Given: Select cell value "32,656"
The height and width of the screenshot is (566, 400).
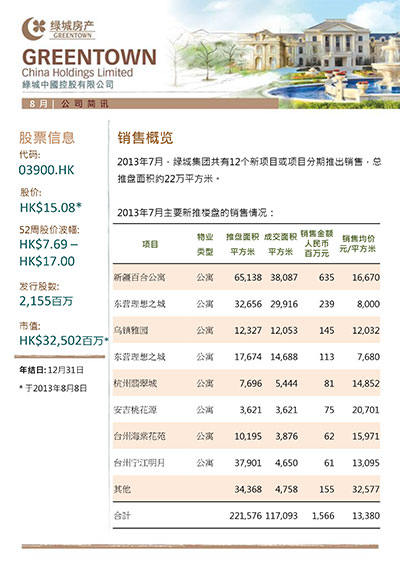Looking at the screenshot, I should [248, 304].
